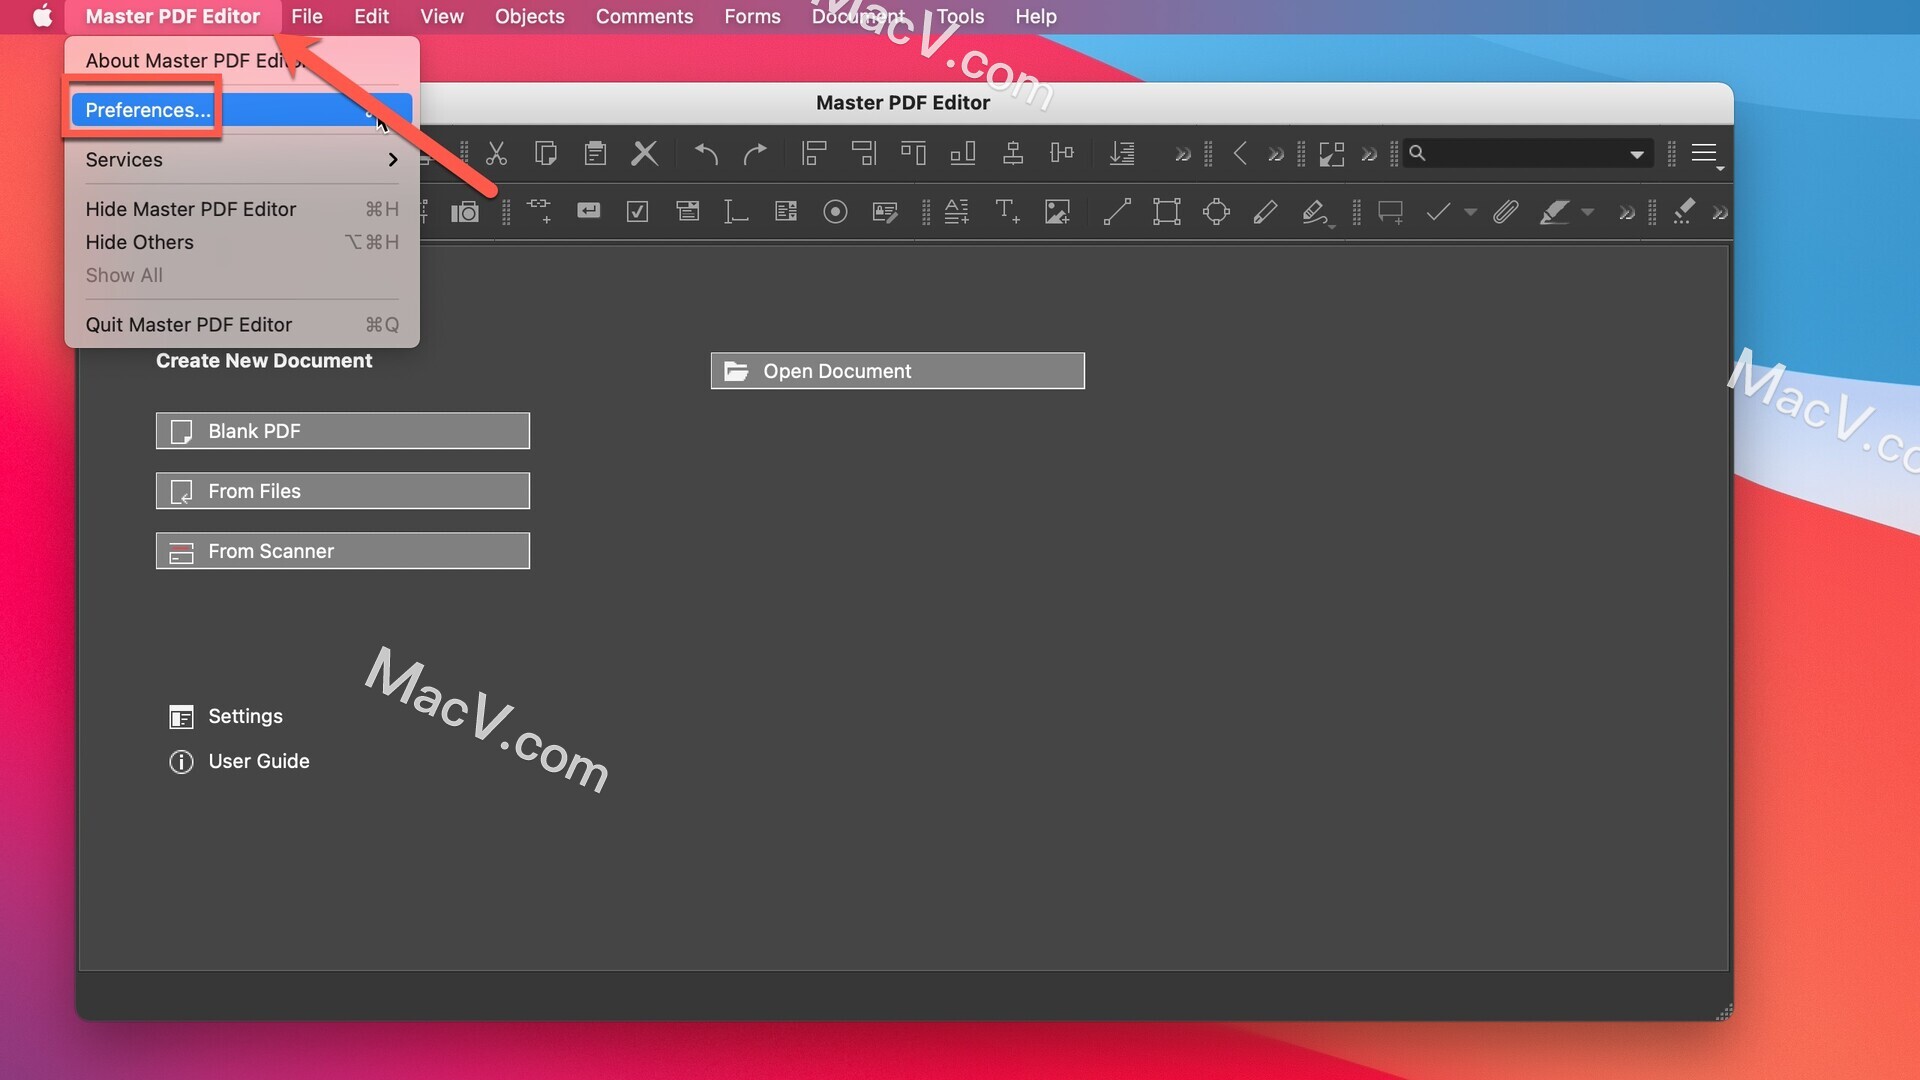Viewport: 1920px width, 1080px height.
Task: Select Hide Others menu entry
Action: 242,242
